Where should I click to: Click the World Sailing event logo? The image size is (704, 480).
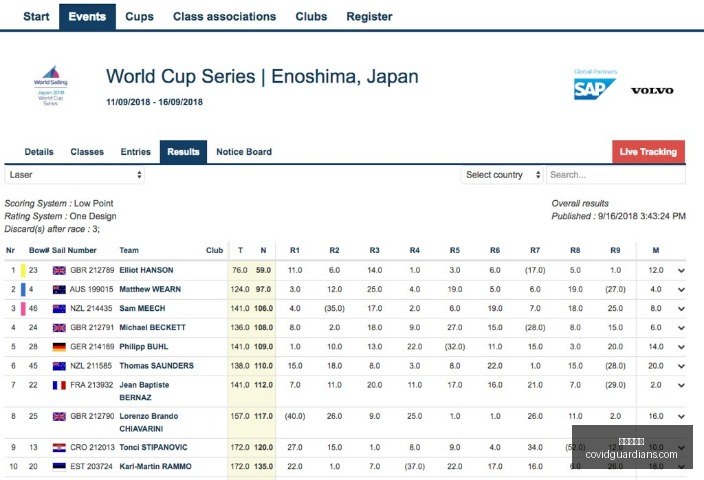(51, 85)
